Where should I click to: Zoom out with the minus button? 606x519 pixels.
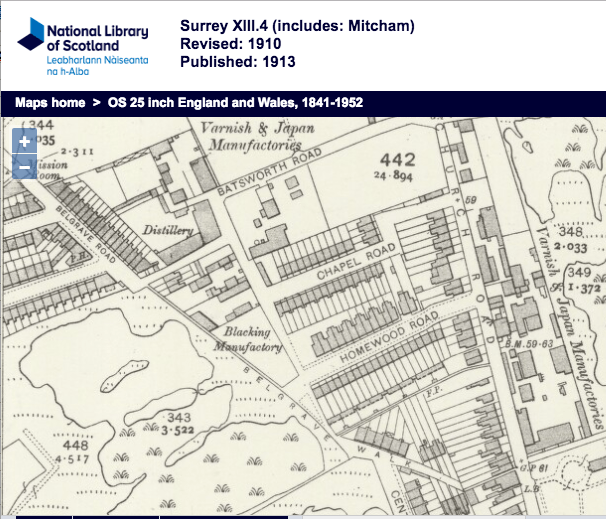(x=24, y=167)
